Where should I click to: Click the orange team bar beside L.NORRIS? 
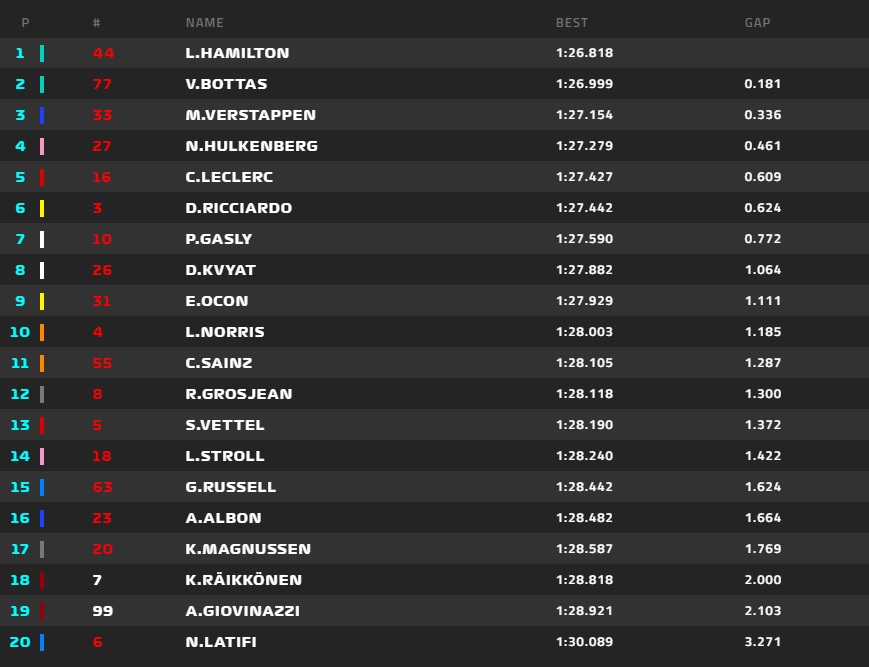click(x=42, y=332)
